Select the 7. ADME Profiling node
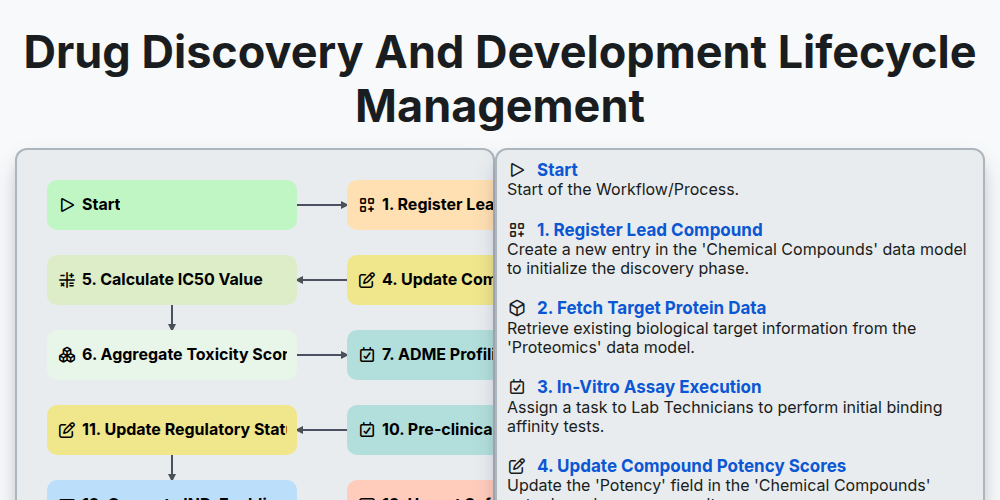Image resolution: width=1000 pixels, height=500 pixels. (420, 355)
